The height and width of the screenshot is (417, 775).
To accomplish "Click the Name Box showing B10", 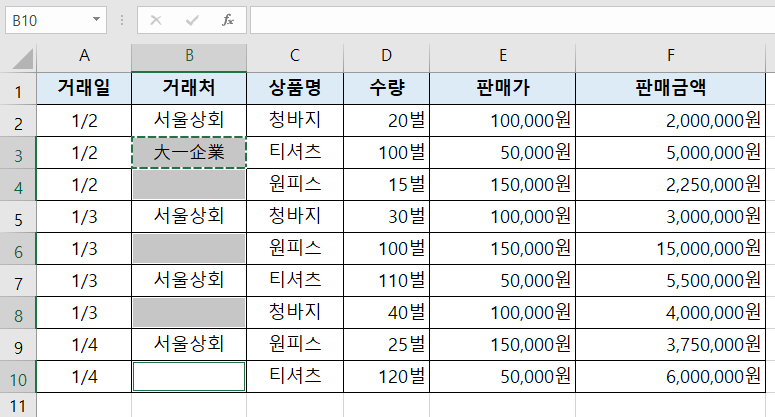I will (x=56, y=20).
